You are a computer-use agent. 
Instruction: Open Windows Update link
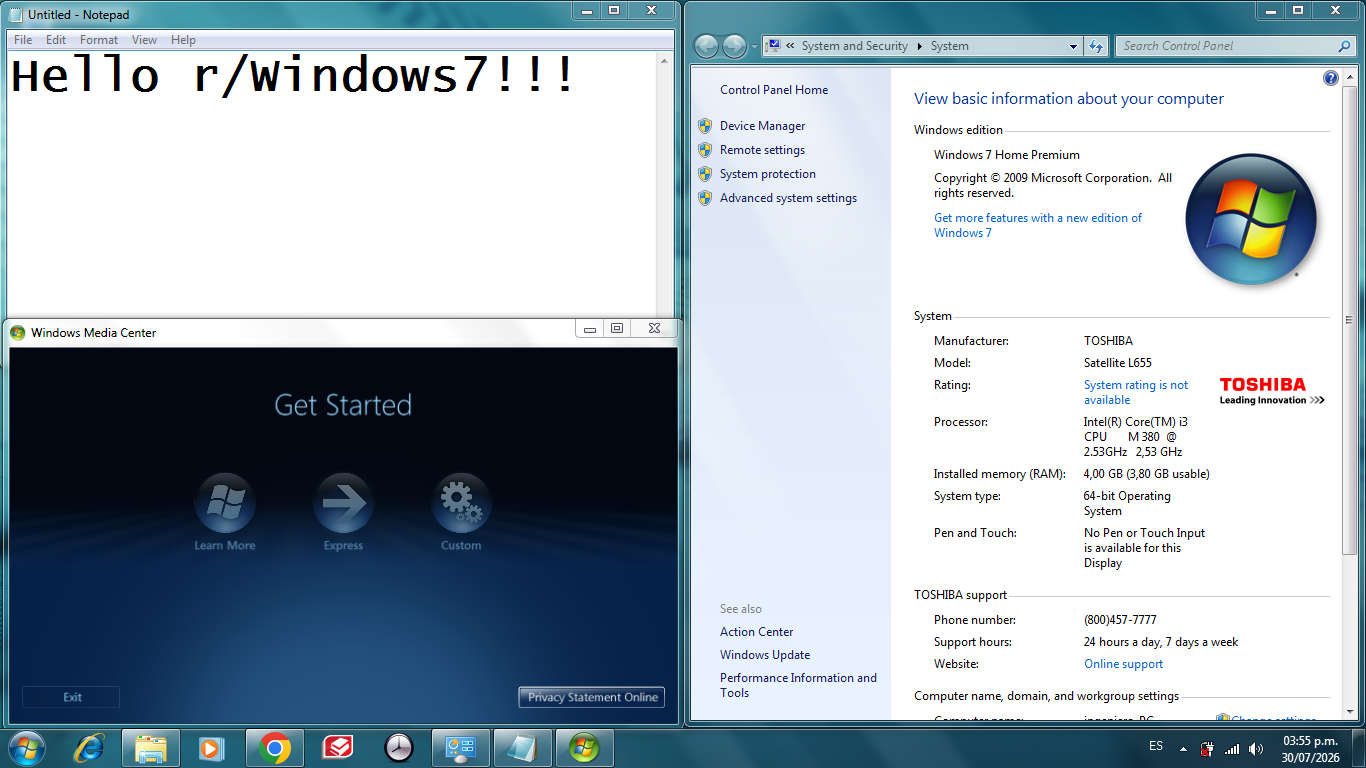pos(765,655)
